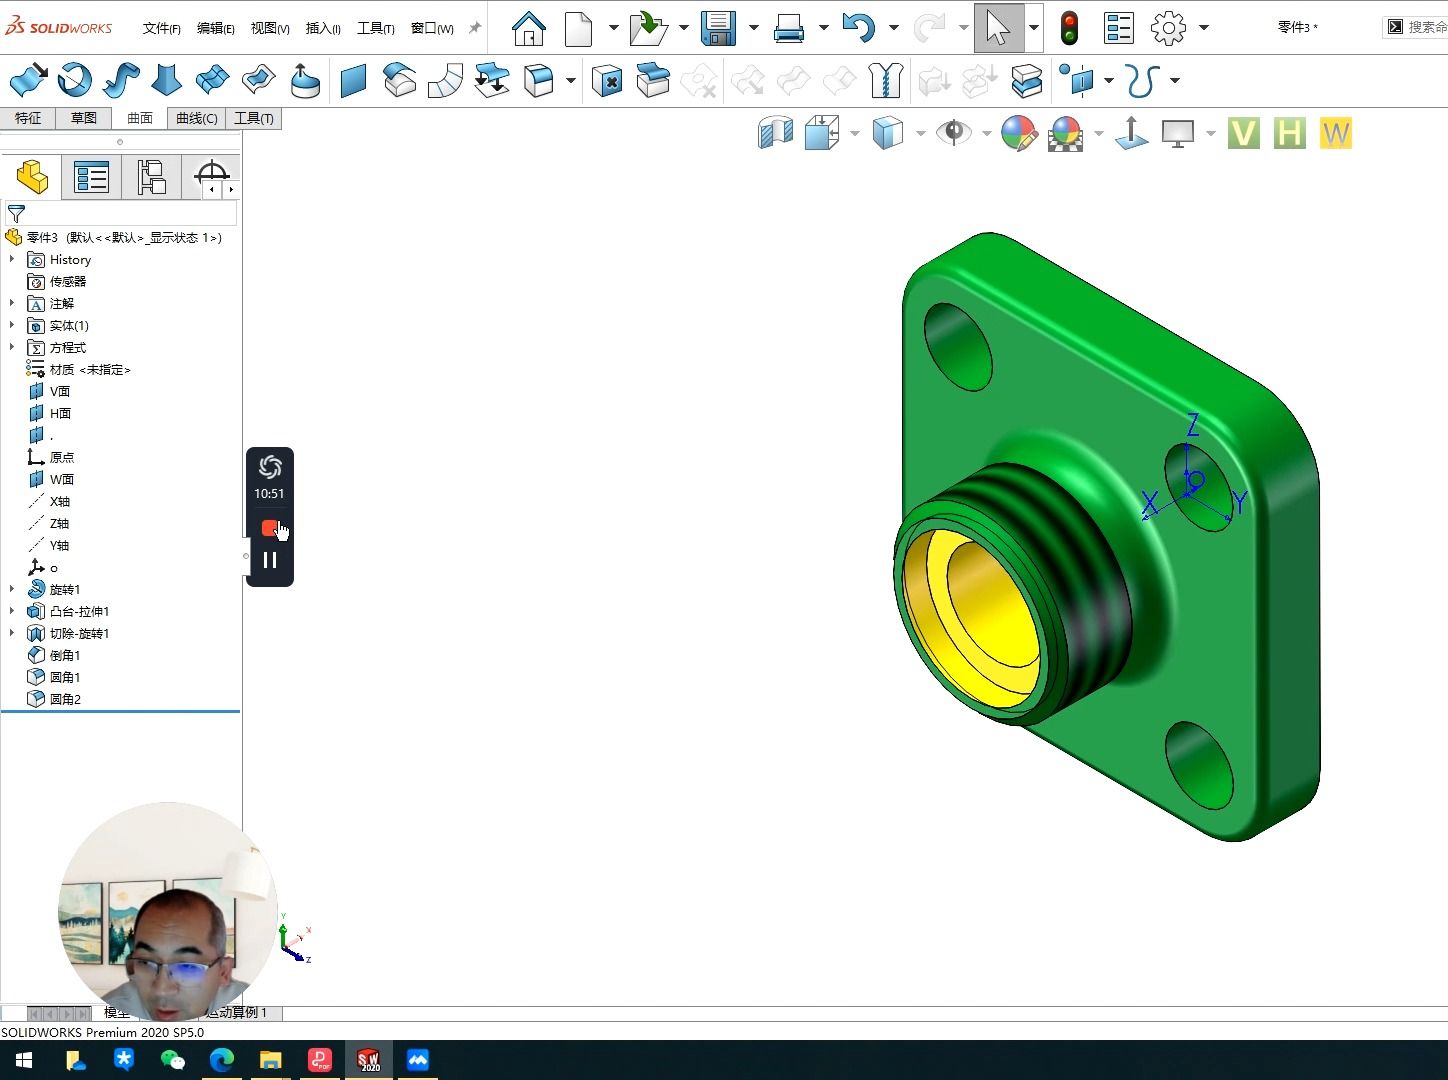
Task: Select the Freeform surface tool
Action: click(x=305, y=80)
